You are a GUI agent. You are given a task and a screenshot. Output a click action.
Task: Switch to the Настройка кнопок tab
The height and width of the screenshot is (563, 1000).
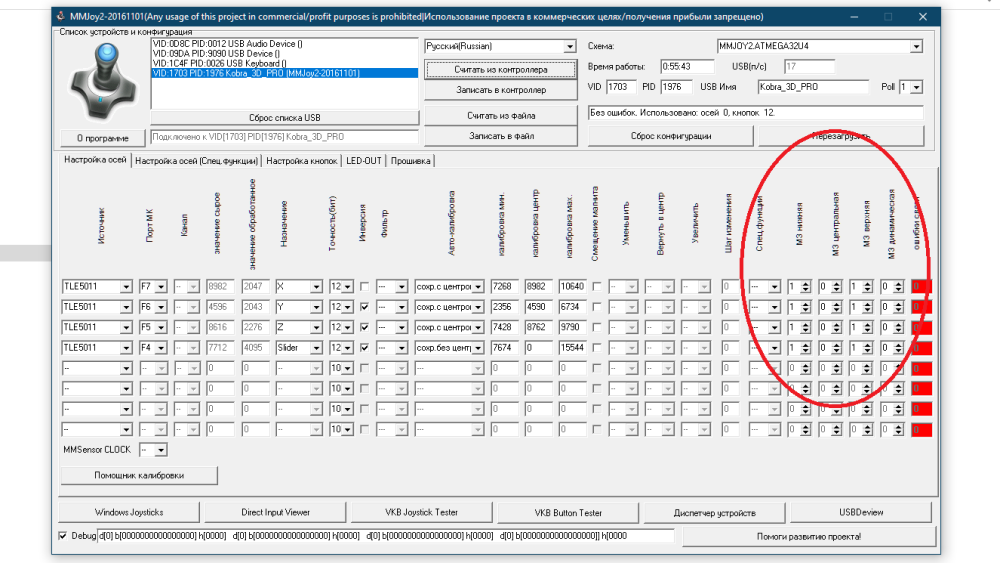point(302,161)
